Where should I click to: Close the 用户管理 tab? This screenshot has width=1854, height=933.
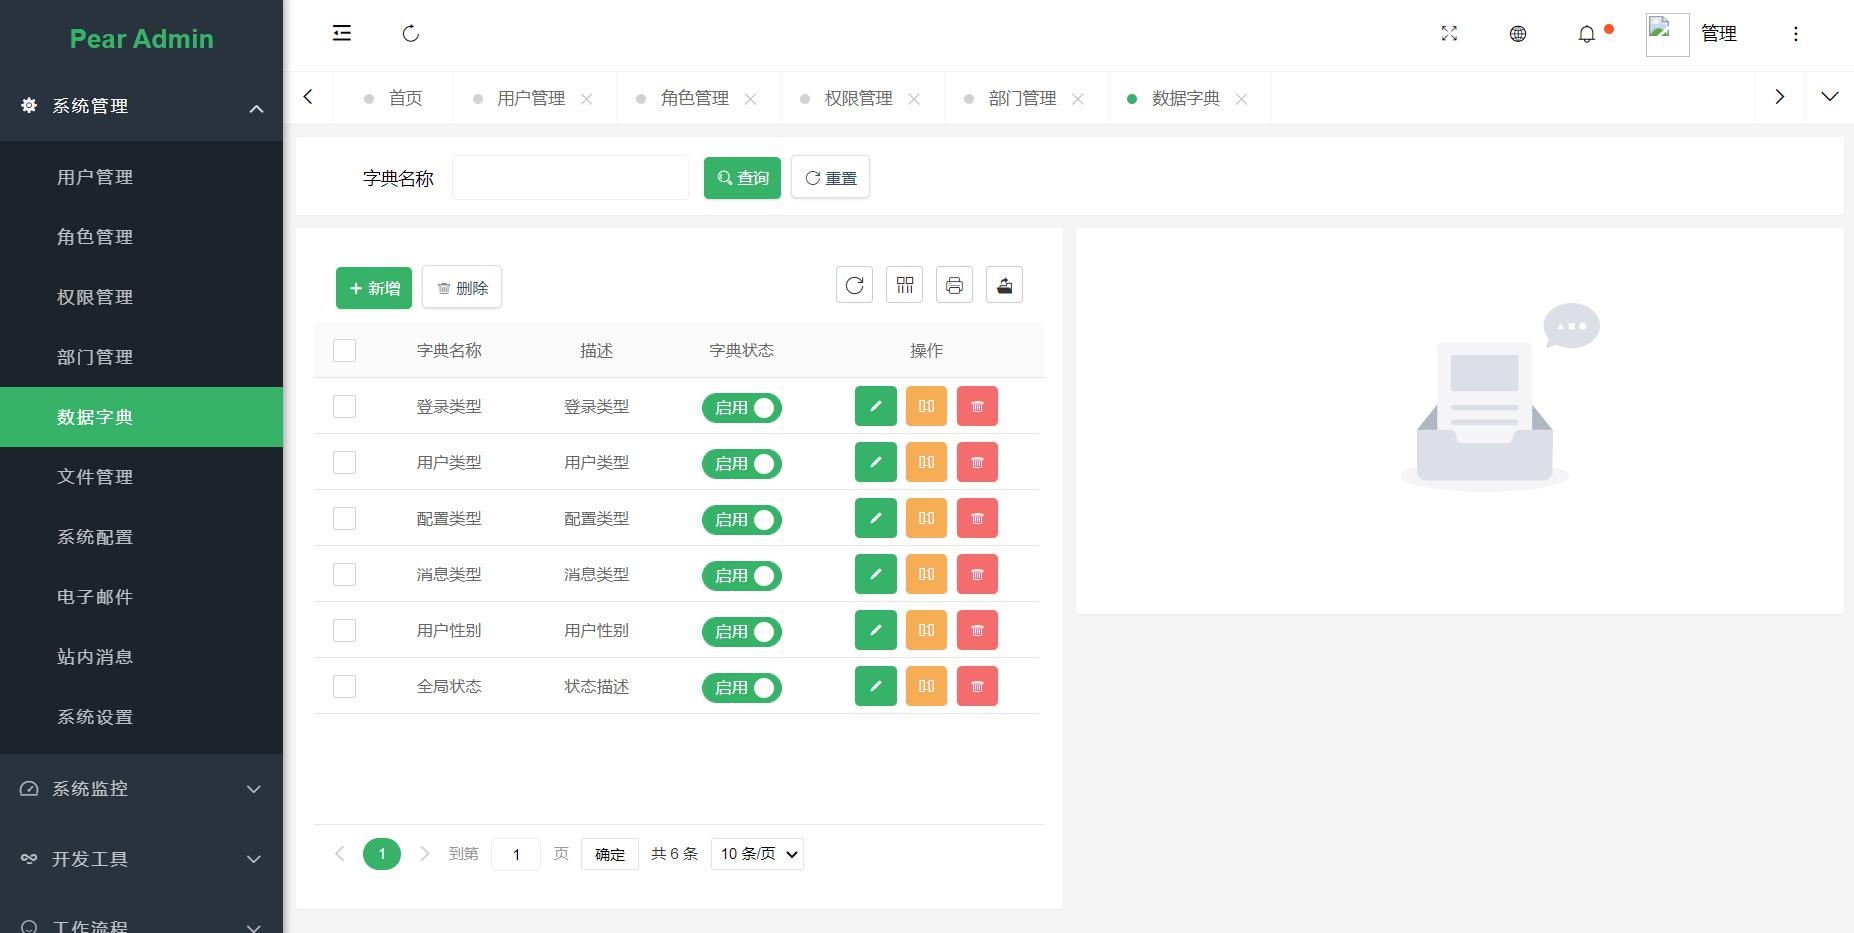tap(587, 98)
